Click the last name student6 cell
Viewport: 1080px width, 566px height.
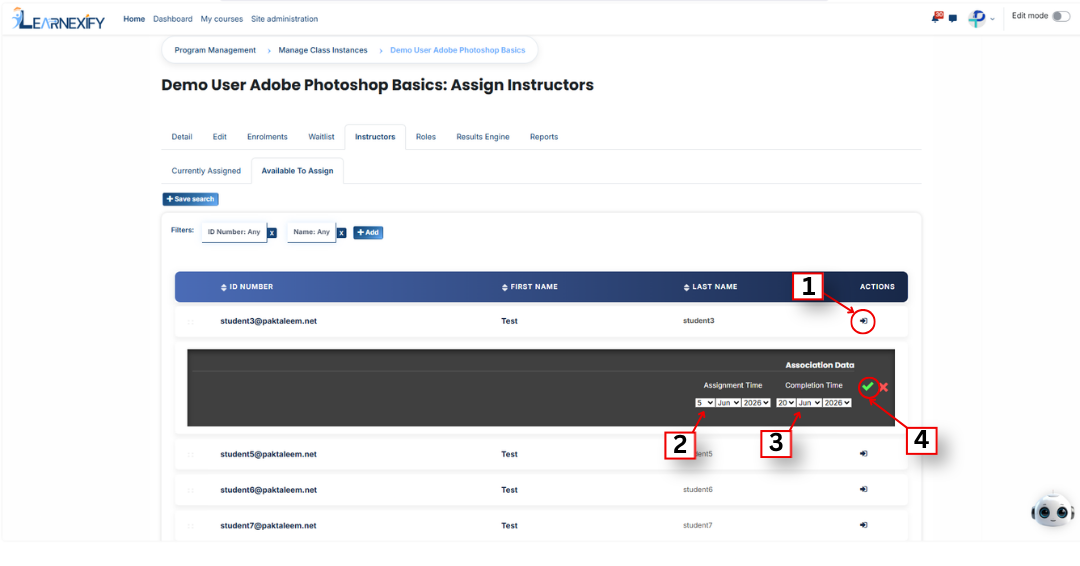698,490
